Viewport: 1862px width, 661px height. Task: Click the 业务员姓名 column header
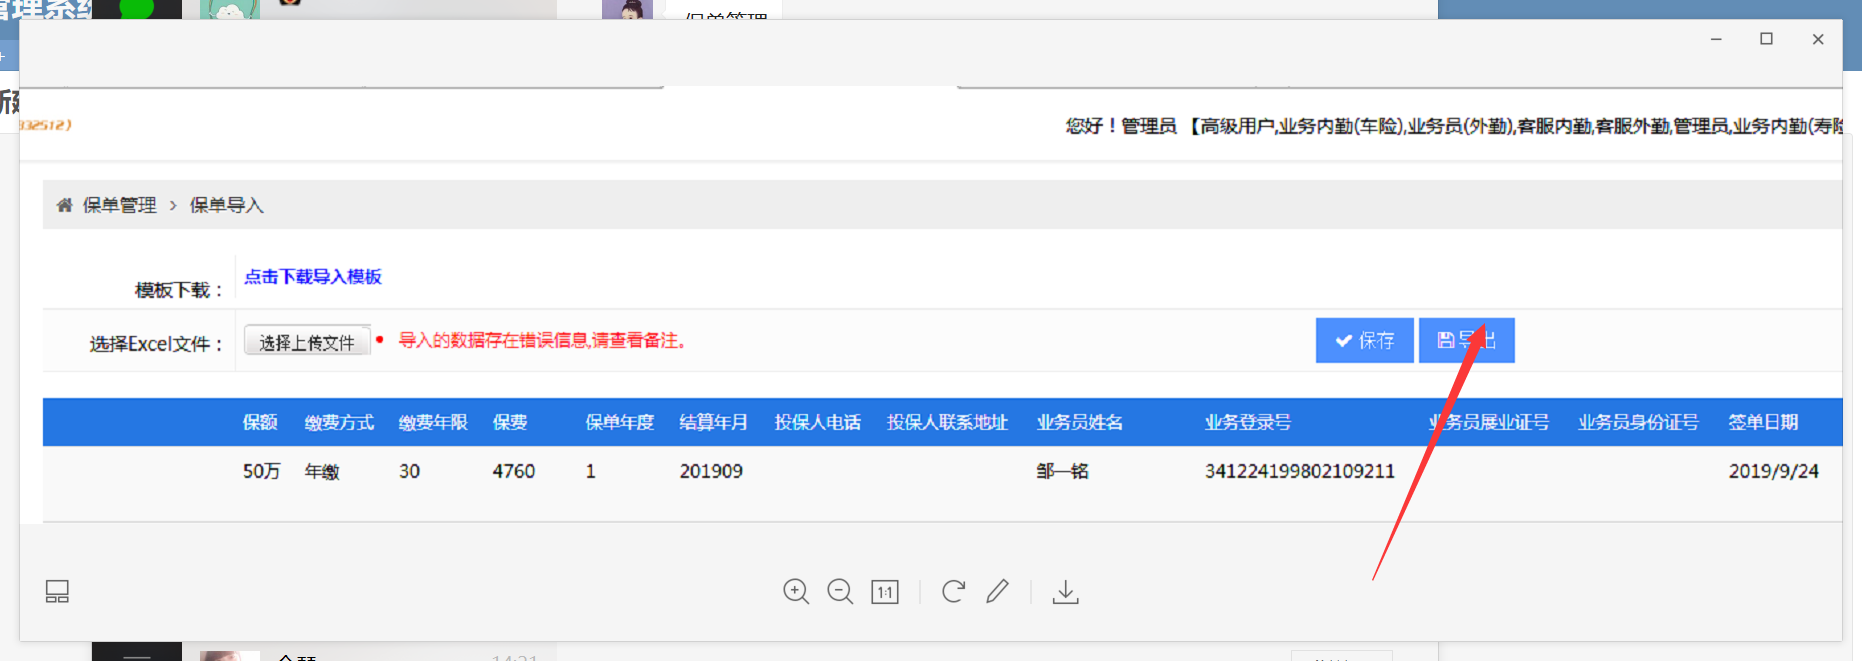click(1080, 422)
